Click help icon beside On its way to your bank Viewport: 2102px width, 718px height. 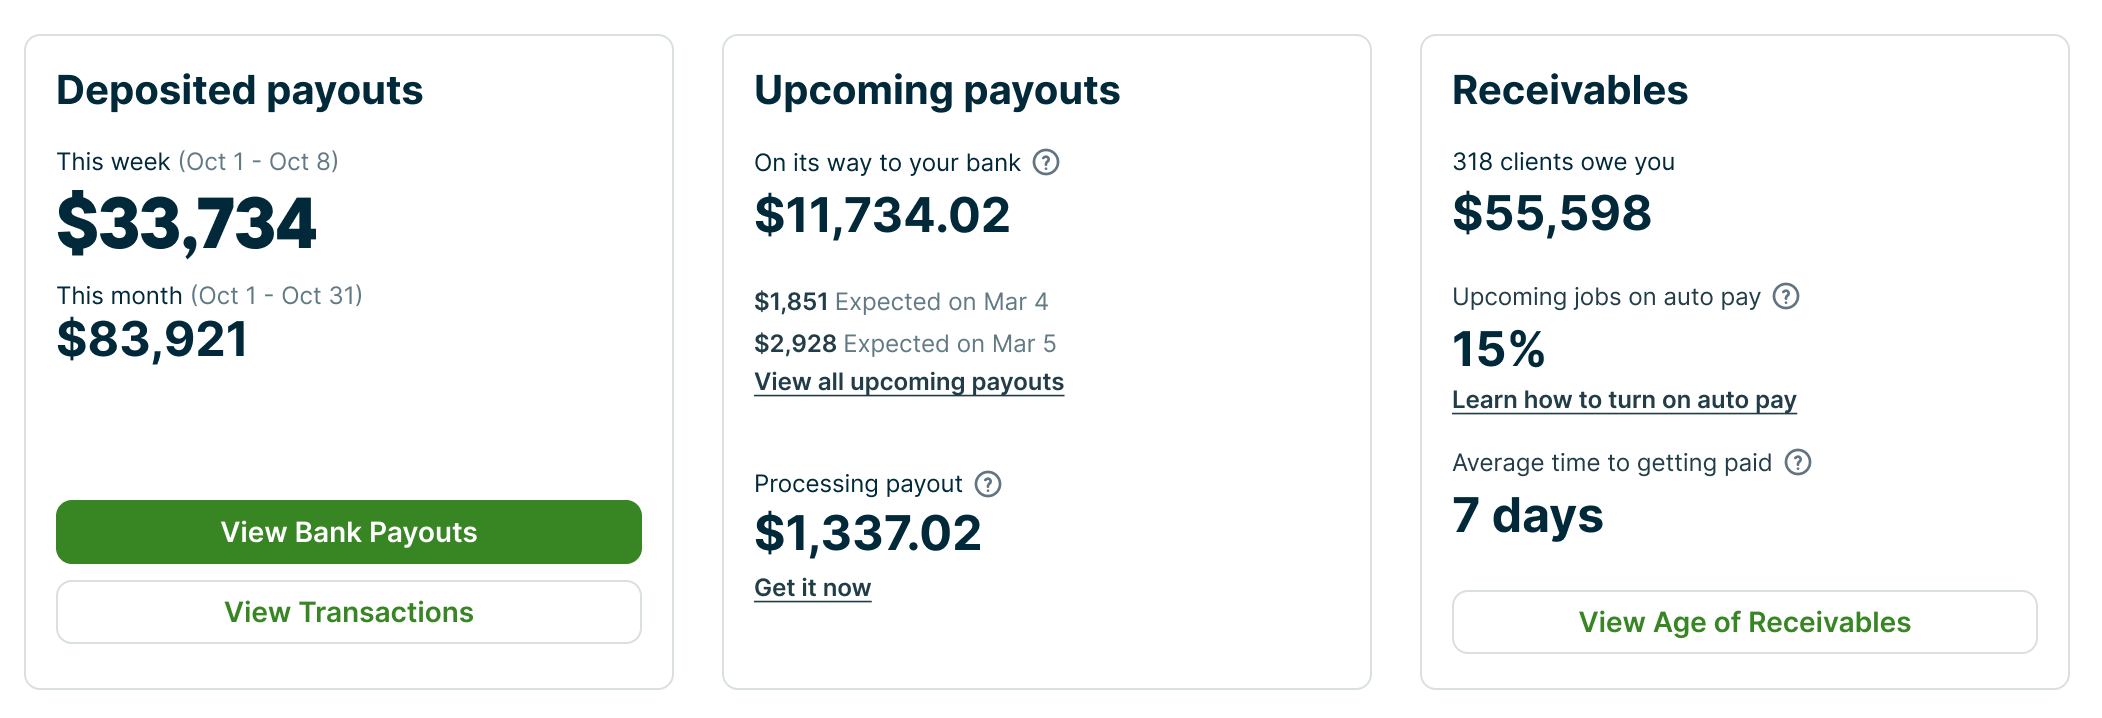click(1045, 162)
